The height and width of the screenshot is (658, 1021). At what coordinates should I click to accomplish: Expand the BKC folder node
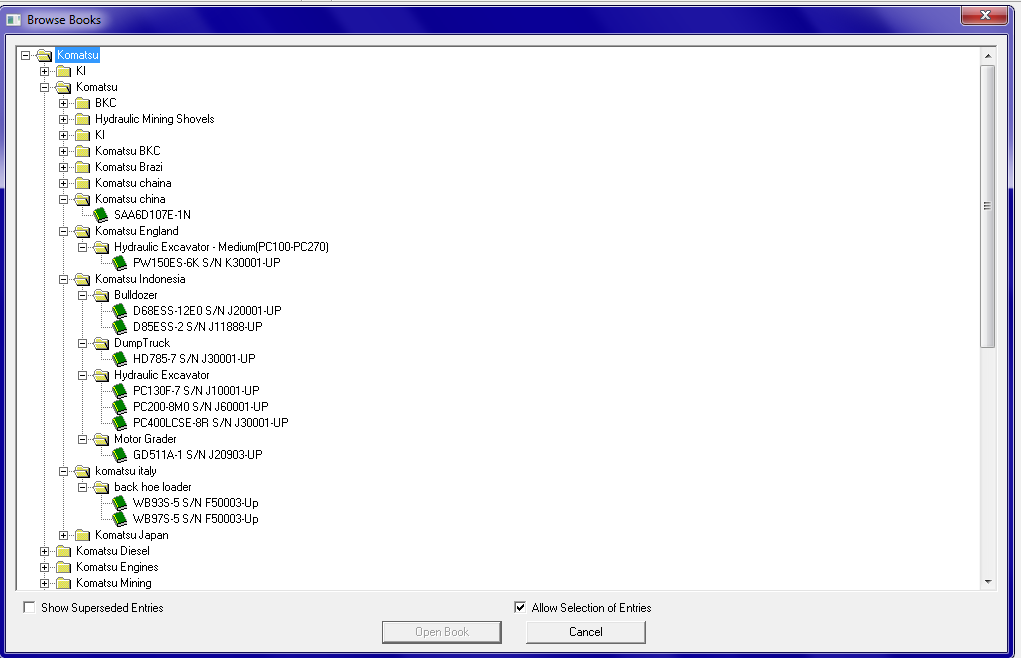click(x=63, y=103)
